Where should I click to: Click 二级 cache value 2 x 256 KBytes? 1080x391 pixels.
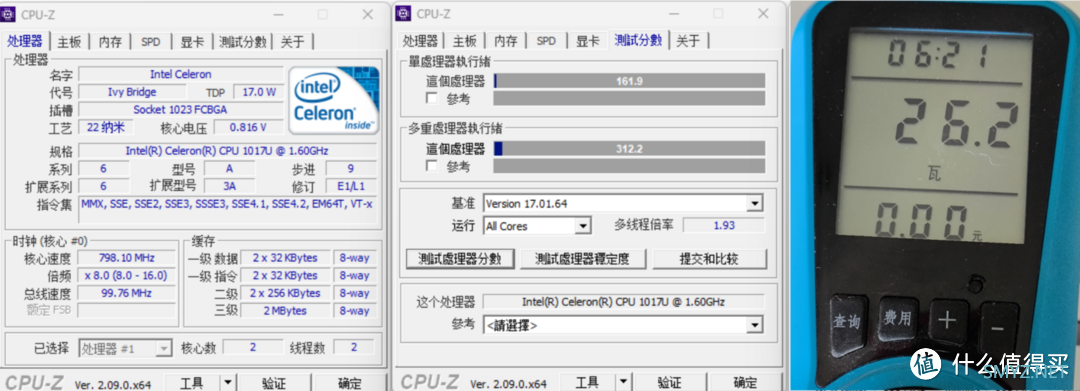(x=285, y=293)
